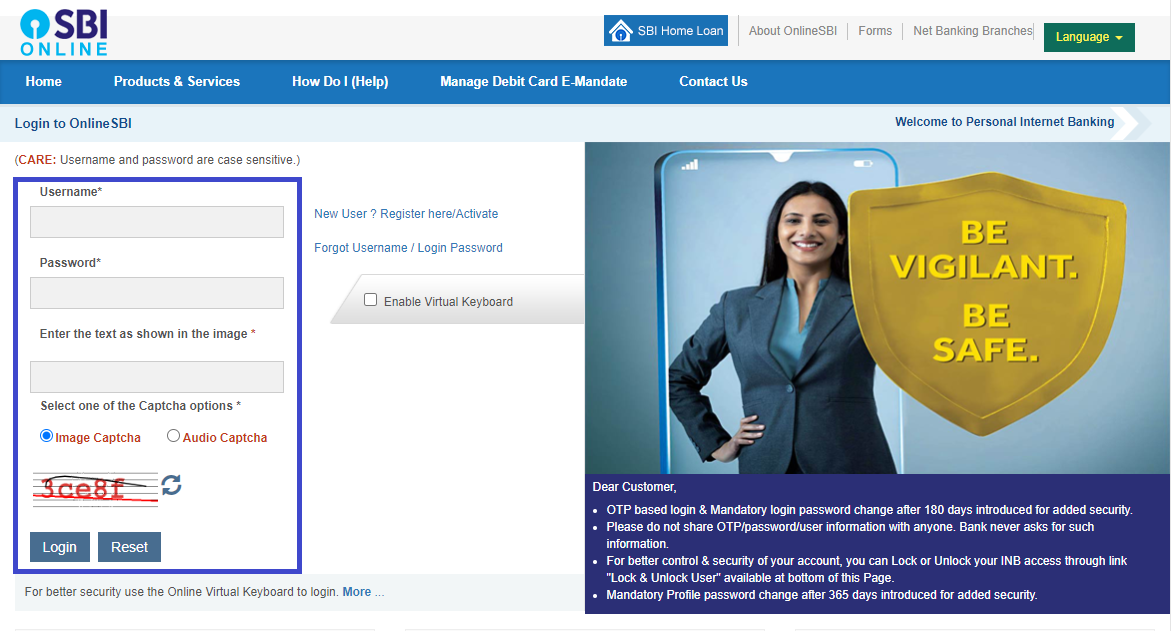Click New User Register here/Activate link

(406, 214)
